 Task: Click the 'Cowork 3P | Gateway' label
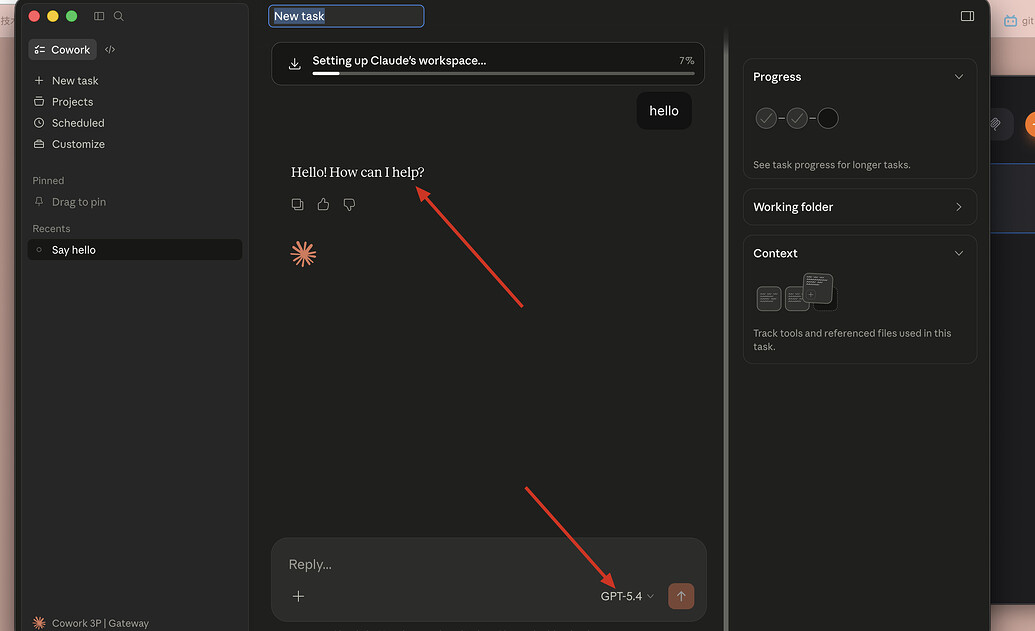click(x=100, y=623)
